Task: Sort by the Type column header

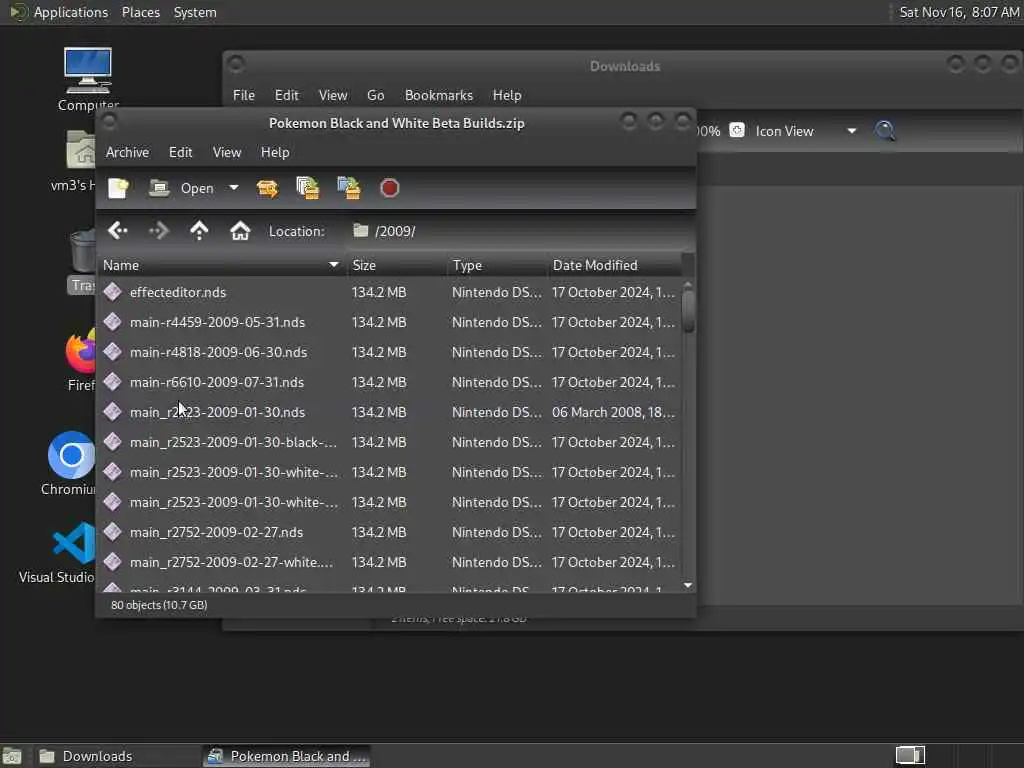Action: 496,265
